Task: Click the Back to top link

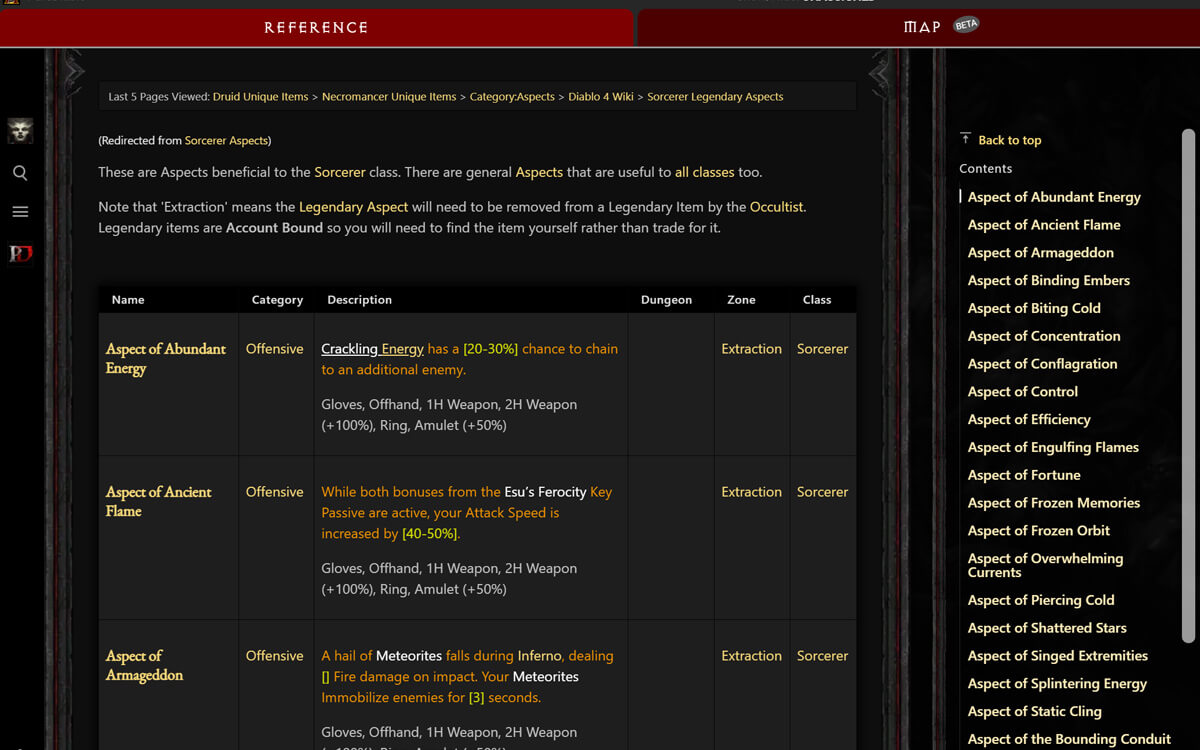Action: (1009, 140)
